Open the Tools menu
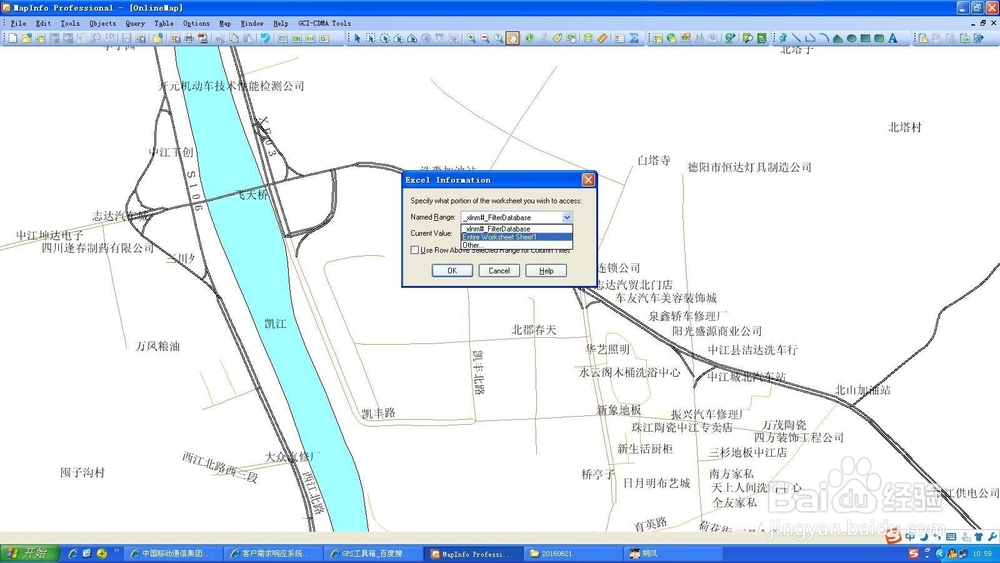 tap(70, 23)
